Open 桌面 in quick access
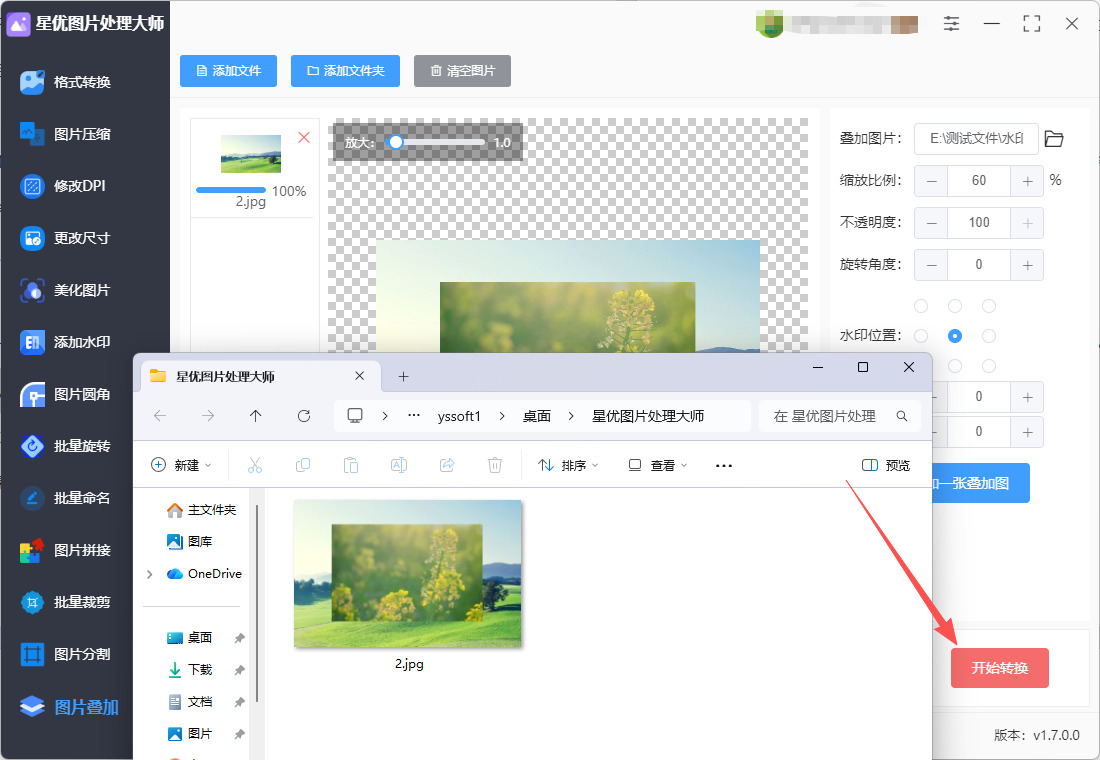 tap(189, 638)
